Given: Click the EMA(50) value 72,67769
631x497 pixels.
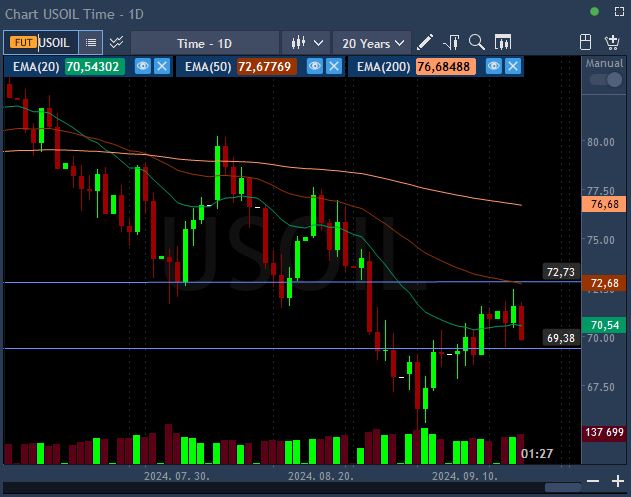Looking at the screenshot, I should click(267, 66).
